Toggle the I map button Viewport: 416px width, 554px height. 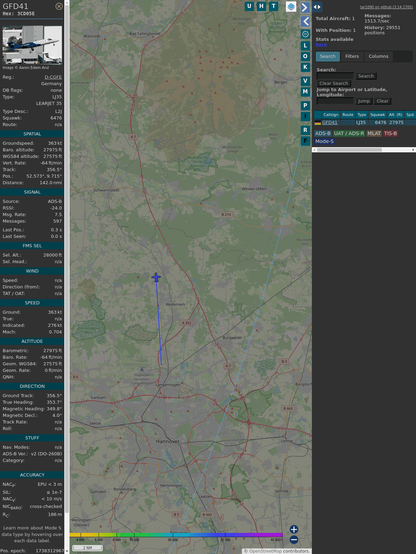click(305, 116)
